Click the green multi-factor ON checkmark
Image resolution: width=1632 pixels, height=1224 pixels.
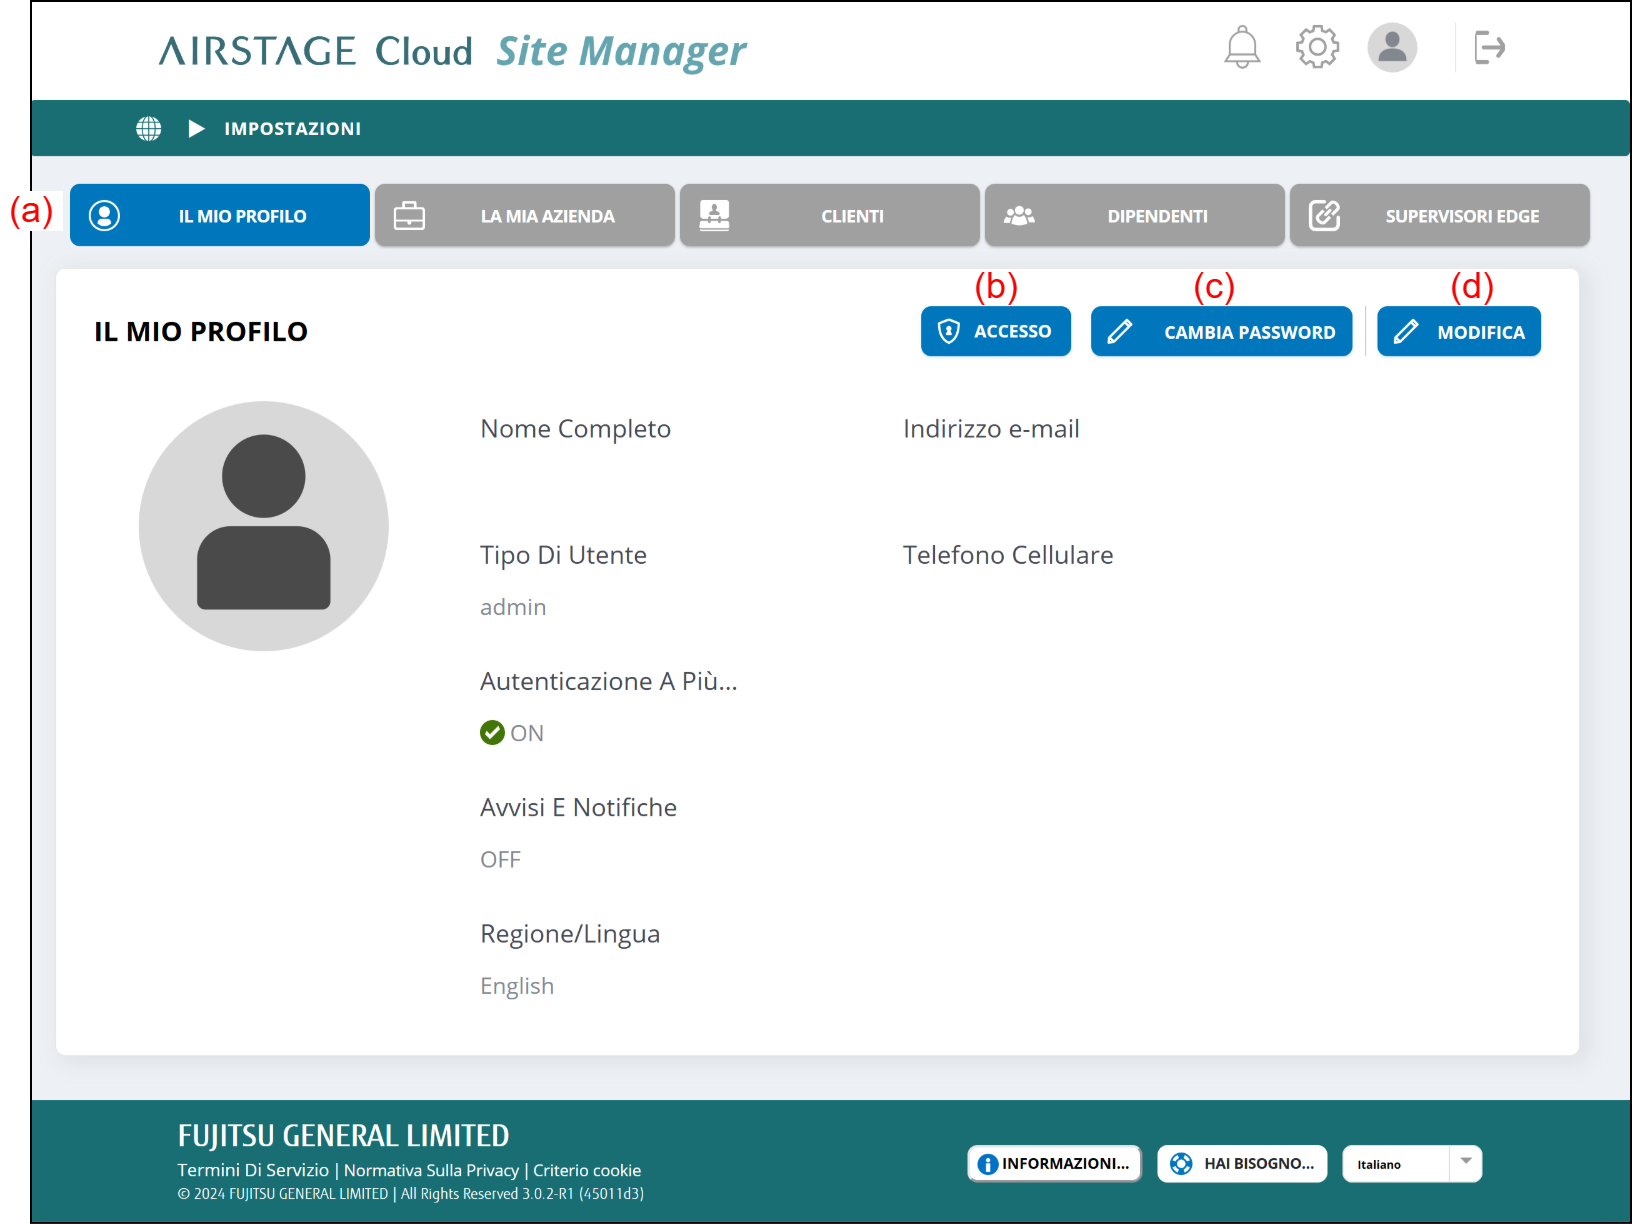(492, 733)
